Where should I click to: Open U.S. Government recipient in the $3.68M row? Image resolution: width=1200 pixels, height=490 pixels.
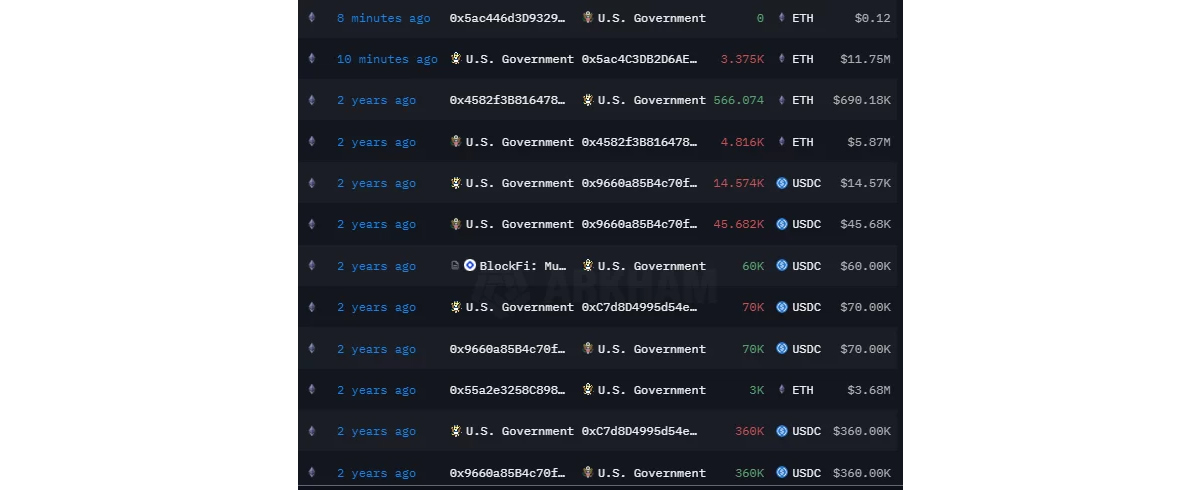[x=652, y=390]
